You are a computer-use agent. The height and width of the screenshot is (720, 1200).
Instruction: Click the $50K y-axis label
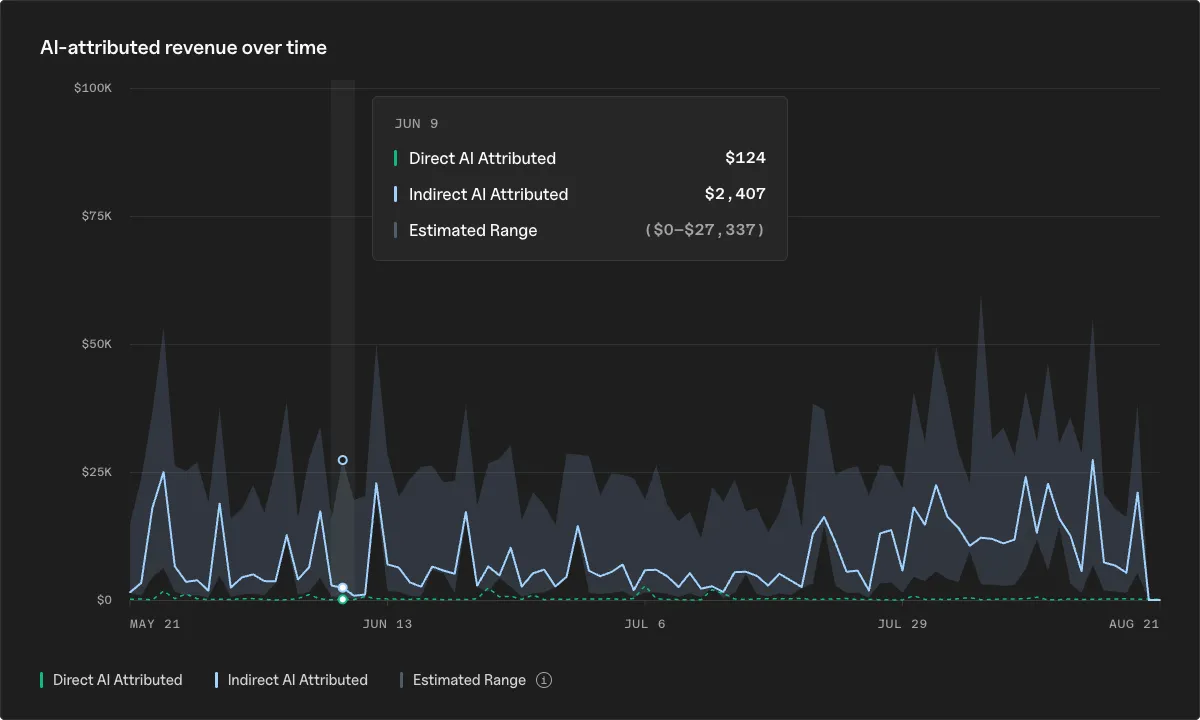(x=96, y=344)
